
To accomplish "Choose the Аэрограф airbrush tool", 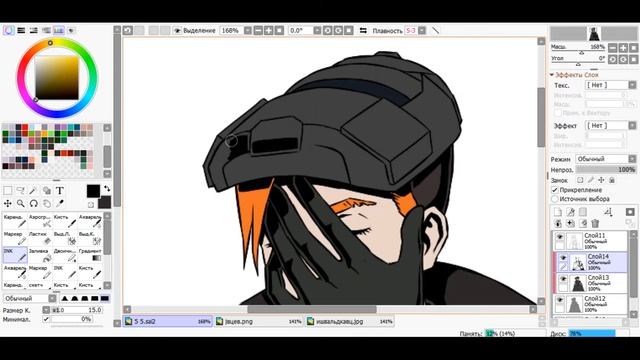I will pos(40,221).
